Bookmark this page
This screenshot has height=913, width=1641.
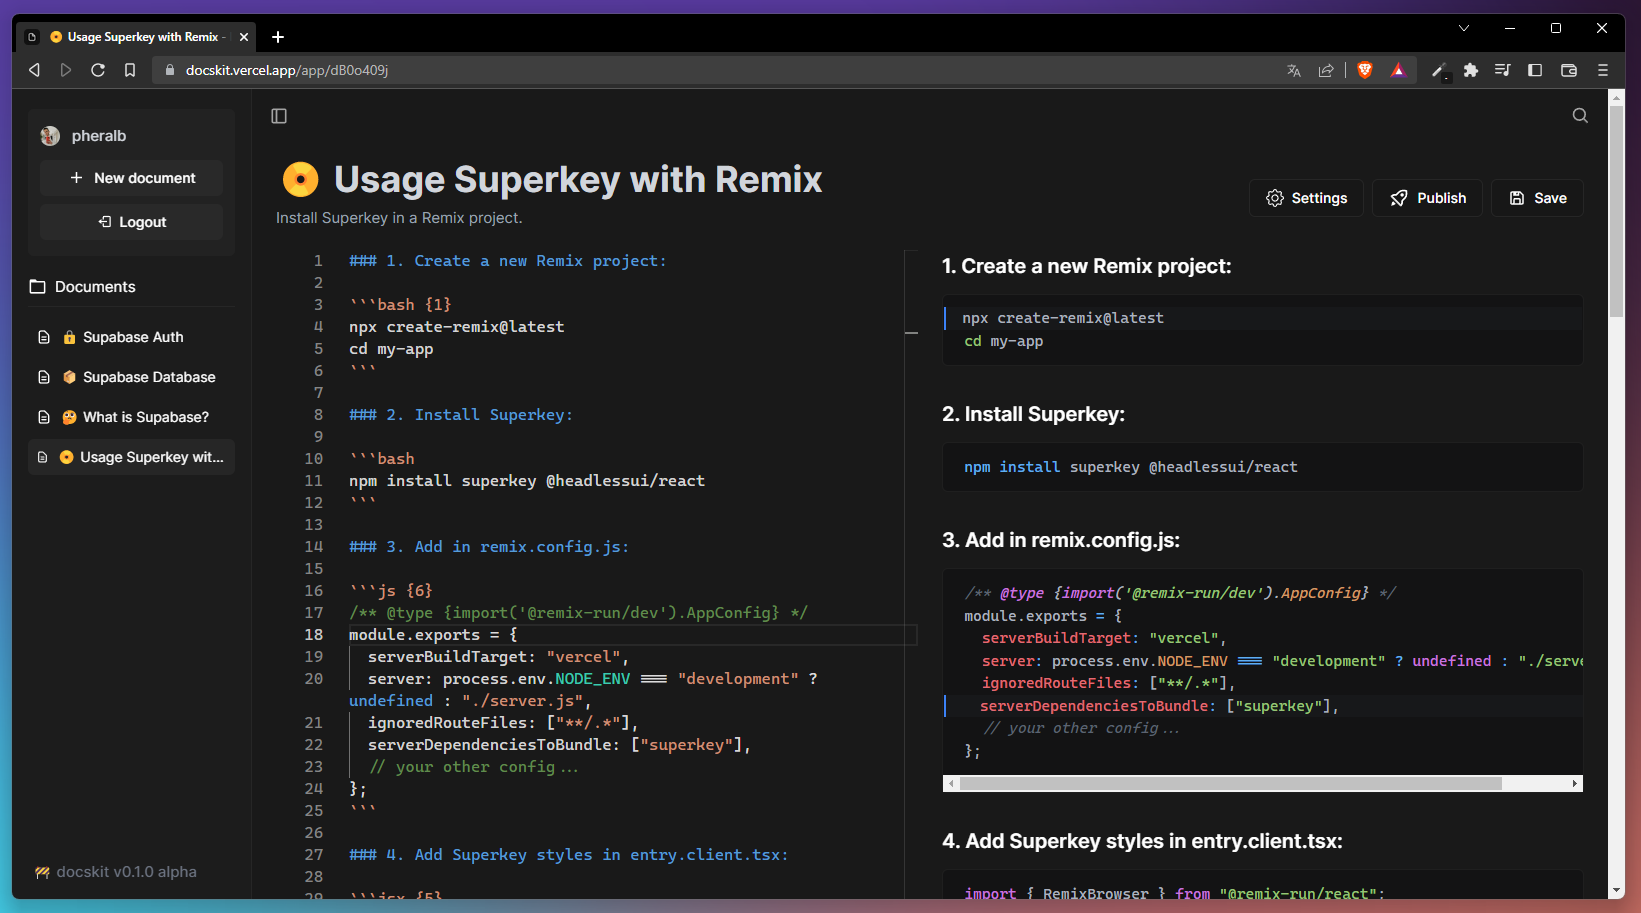click(x=130, y=70)
